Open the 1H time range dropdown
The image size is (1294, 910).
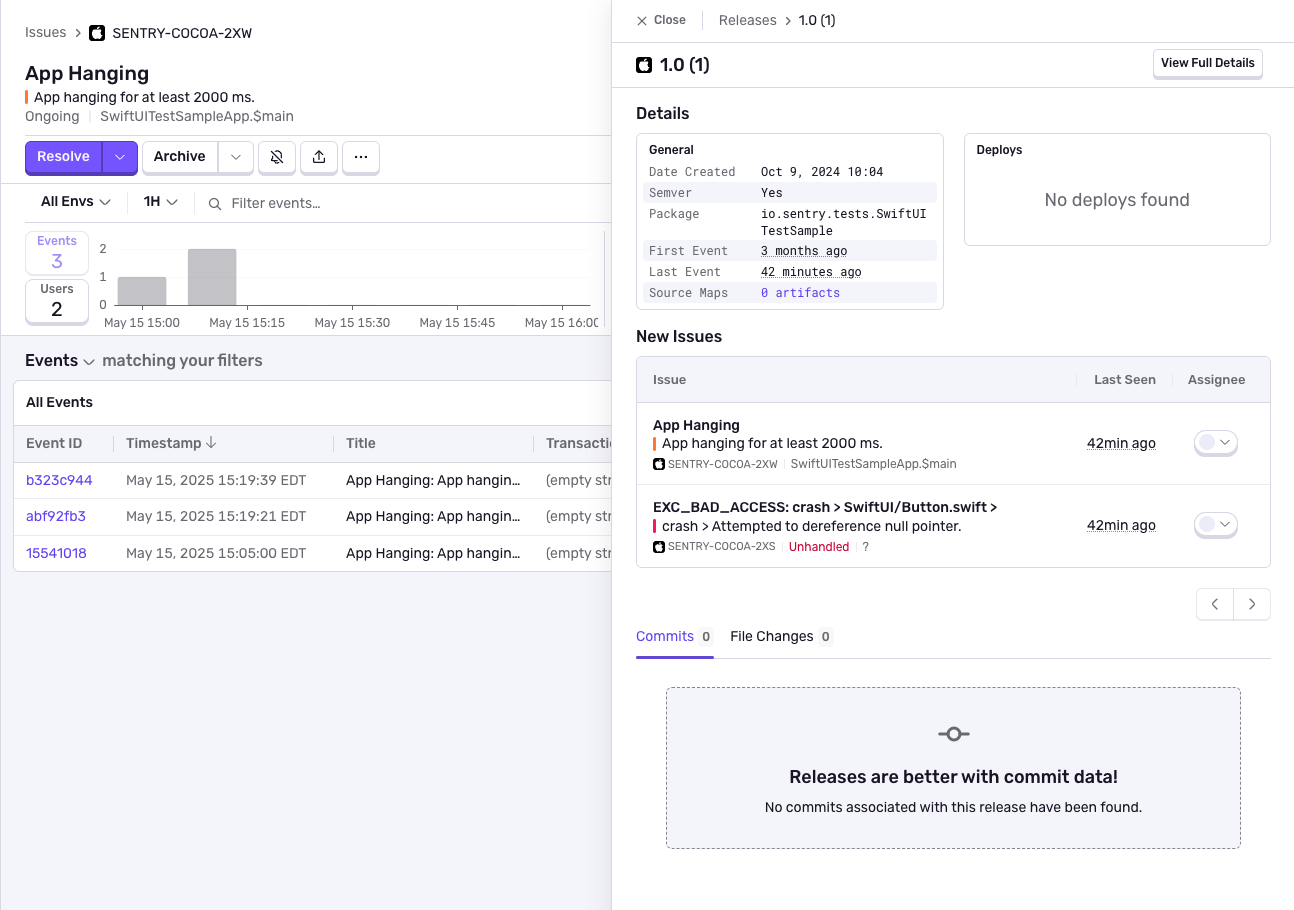tap(159, 201)
